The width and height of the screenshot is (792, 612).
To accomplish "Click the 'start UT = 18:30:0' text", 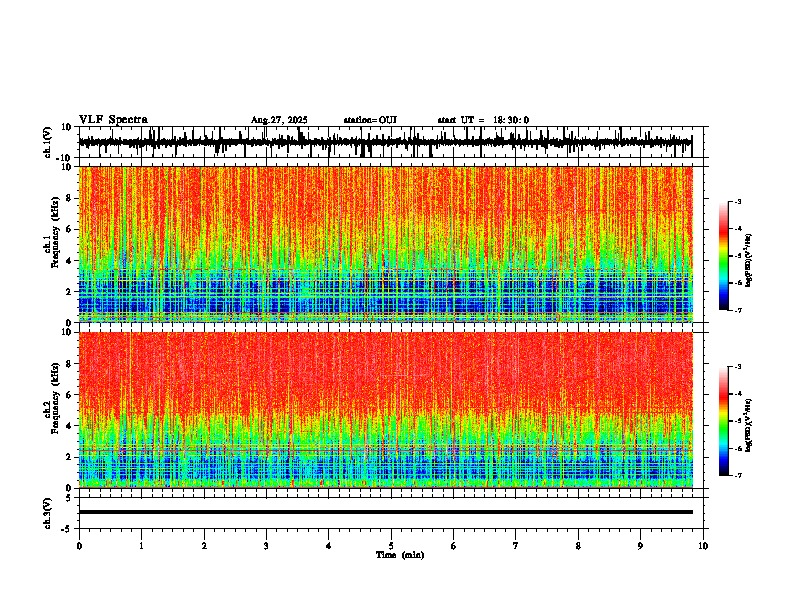I will point(483,120).
